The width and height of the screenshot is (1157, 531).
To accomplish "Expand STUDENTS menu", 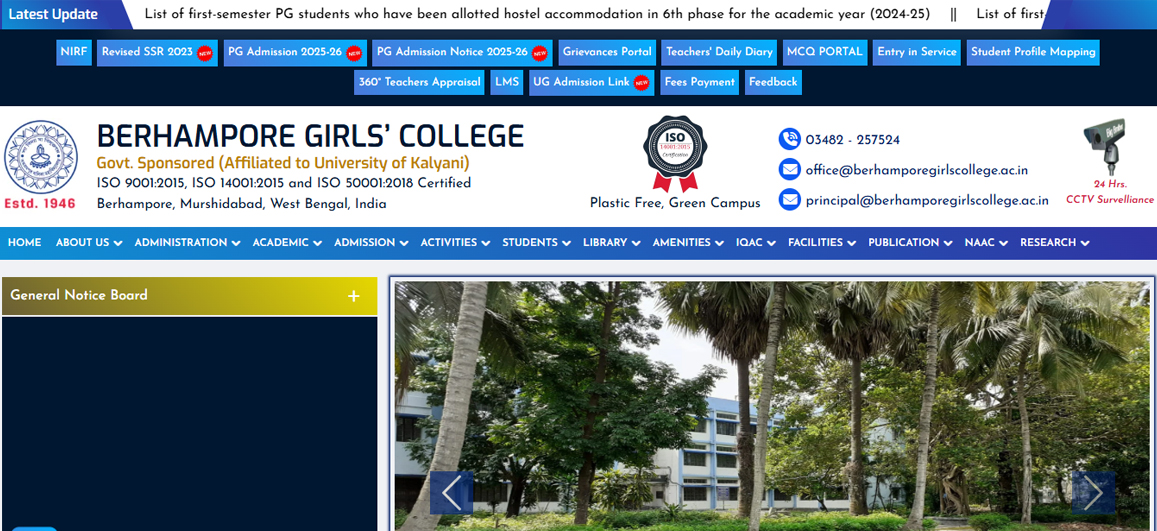I will [x=536, y=243].
